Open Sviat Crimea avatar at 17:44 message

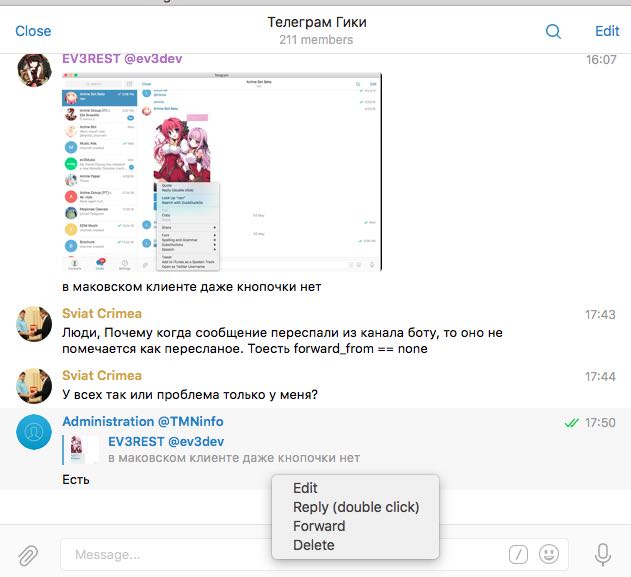(x=34, y=385)
